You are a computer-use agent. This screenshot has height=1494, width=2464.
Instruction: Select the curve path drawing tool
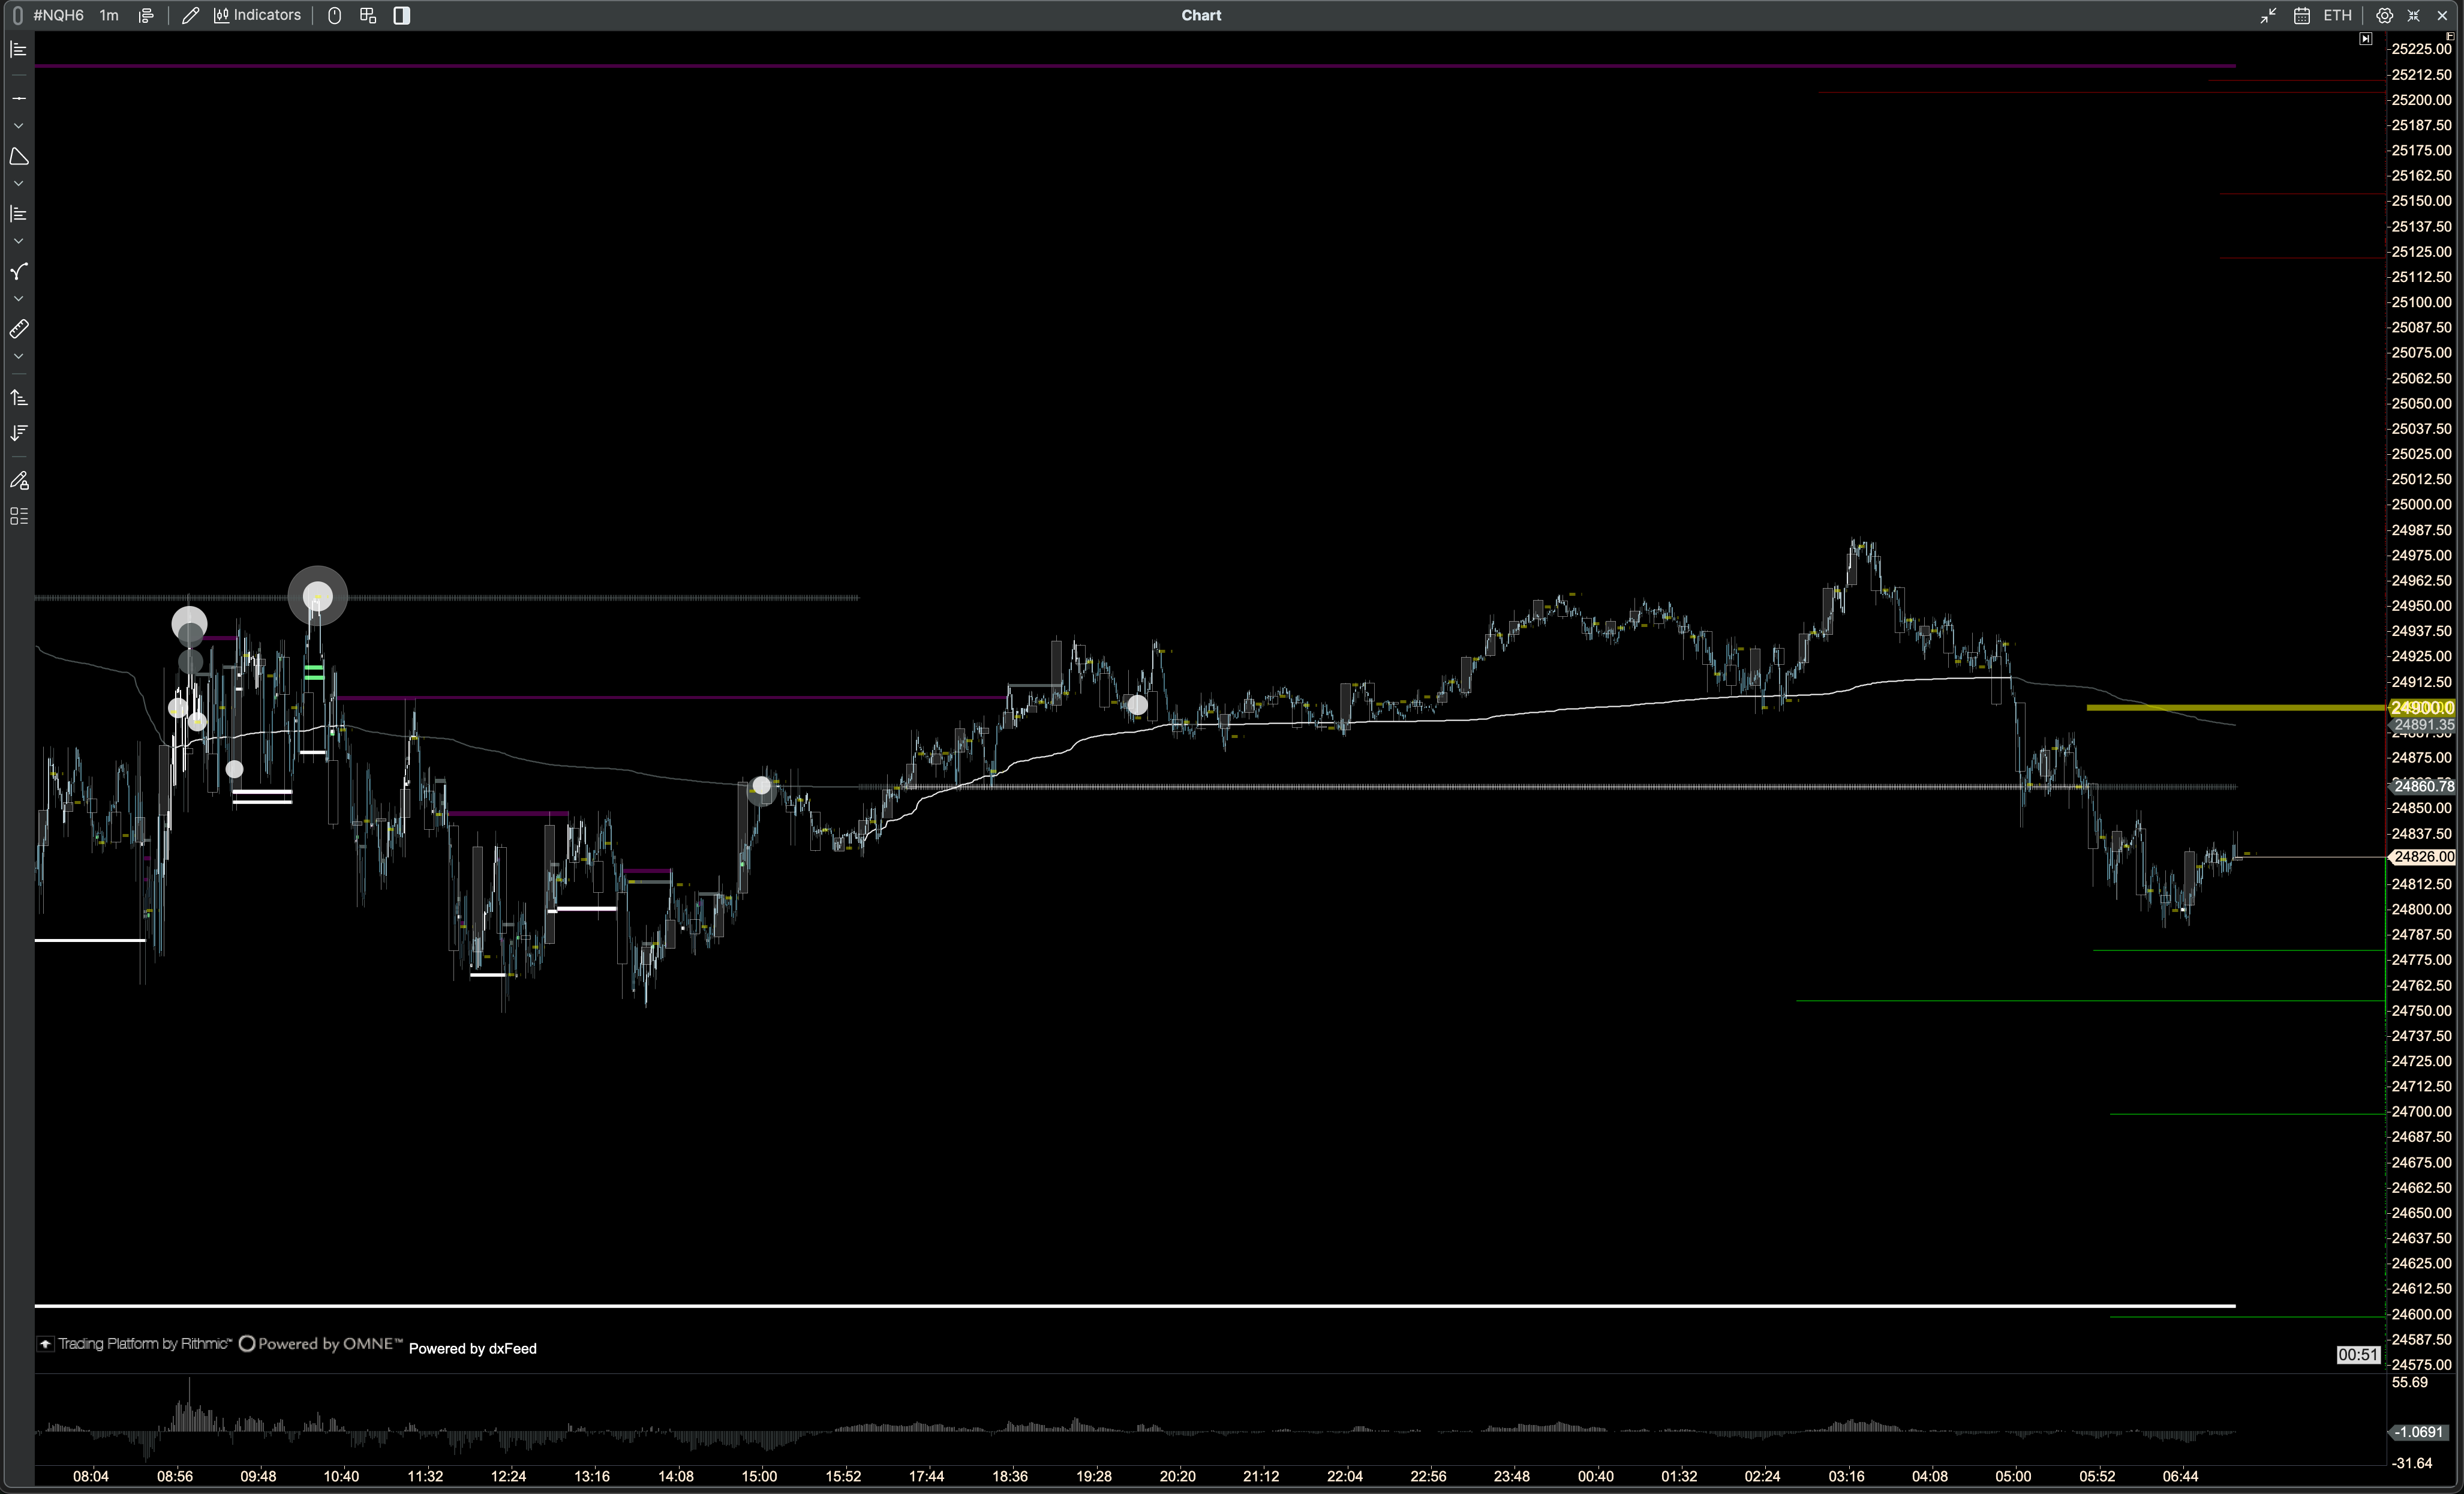click(18, 272)
